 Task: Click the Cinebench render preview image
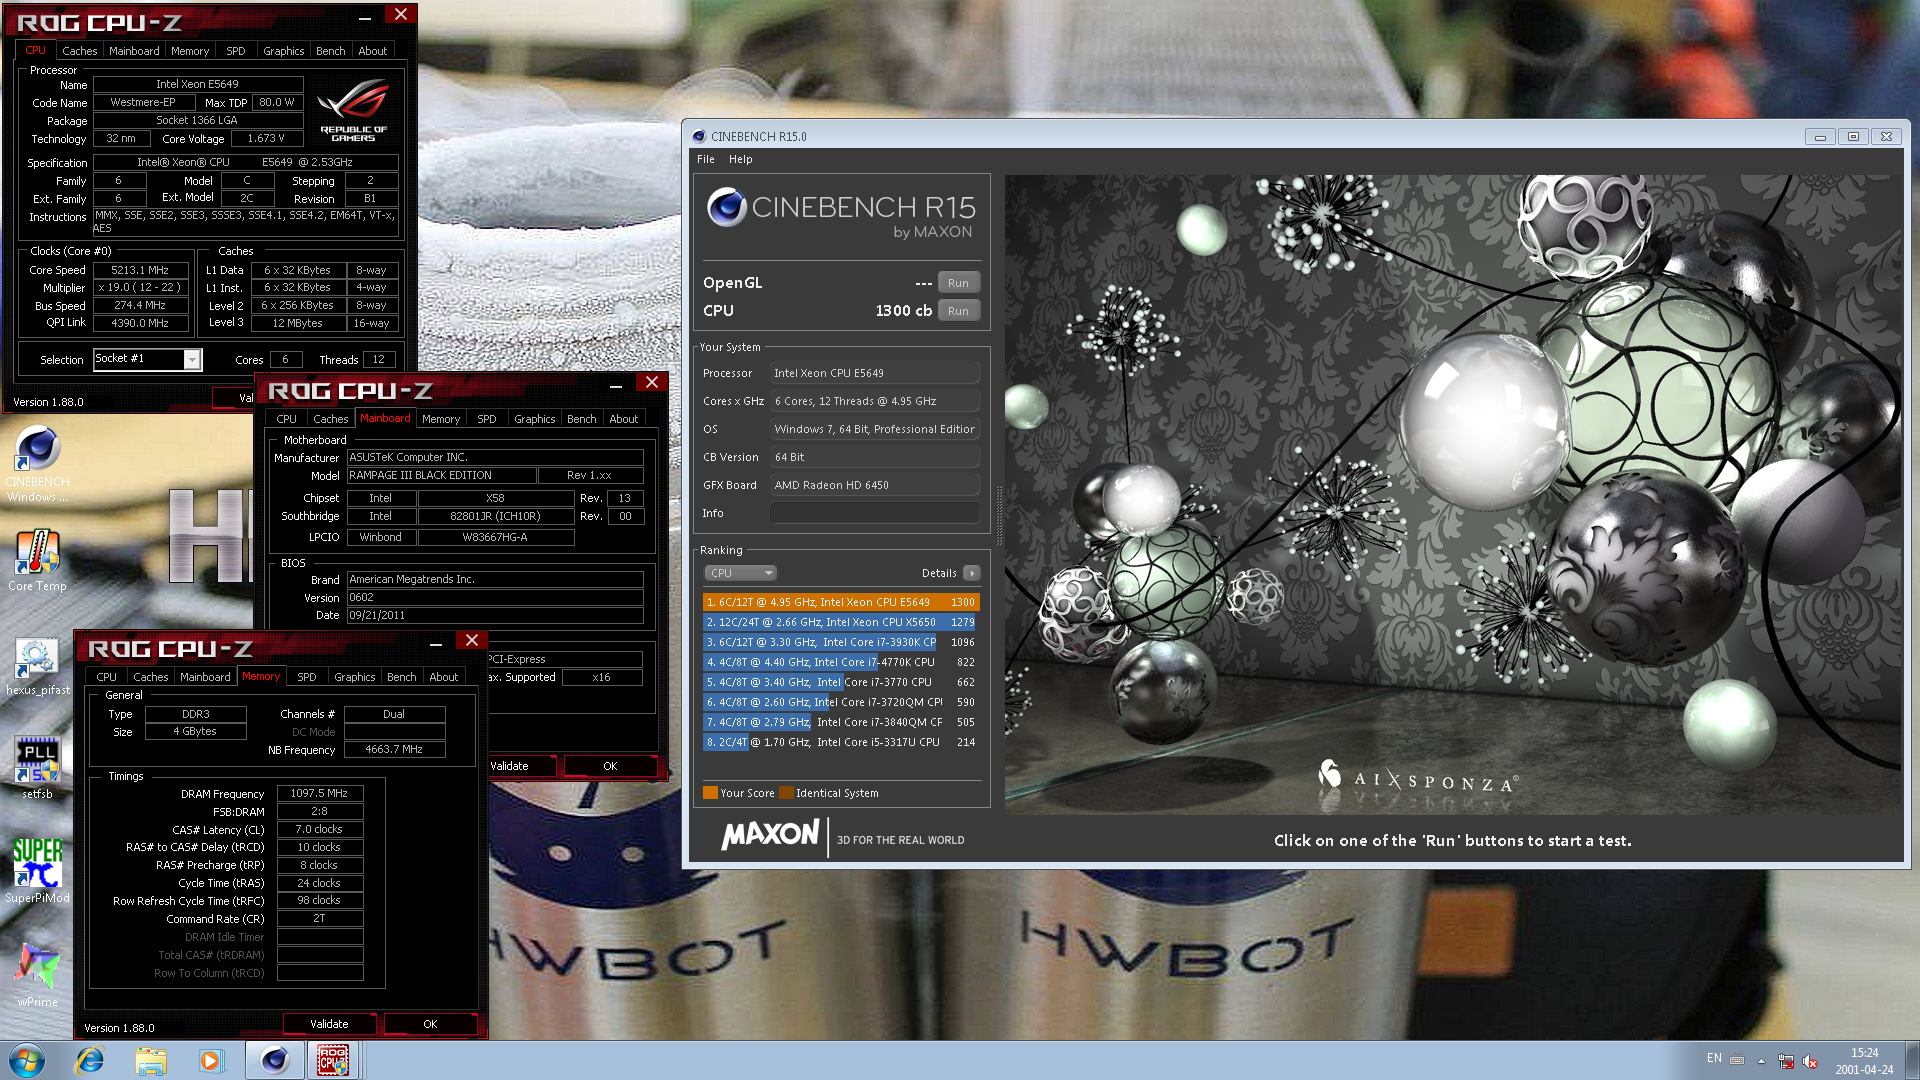click(x=1453, y=495)
